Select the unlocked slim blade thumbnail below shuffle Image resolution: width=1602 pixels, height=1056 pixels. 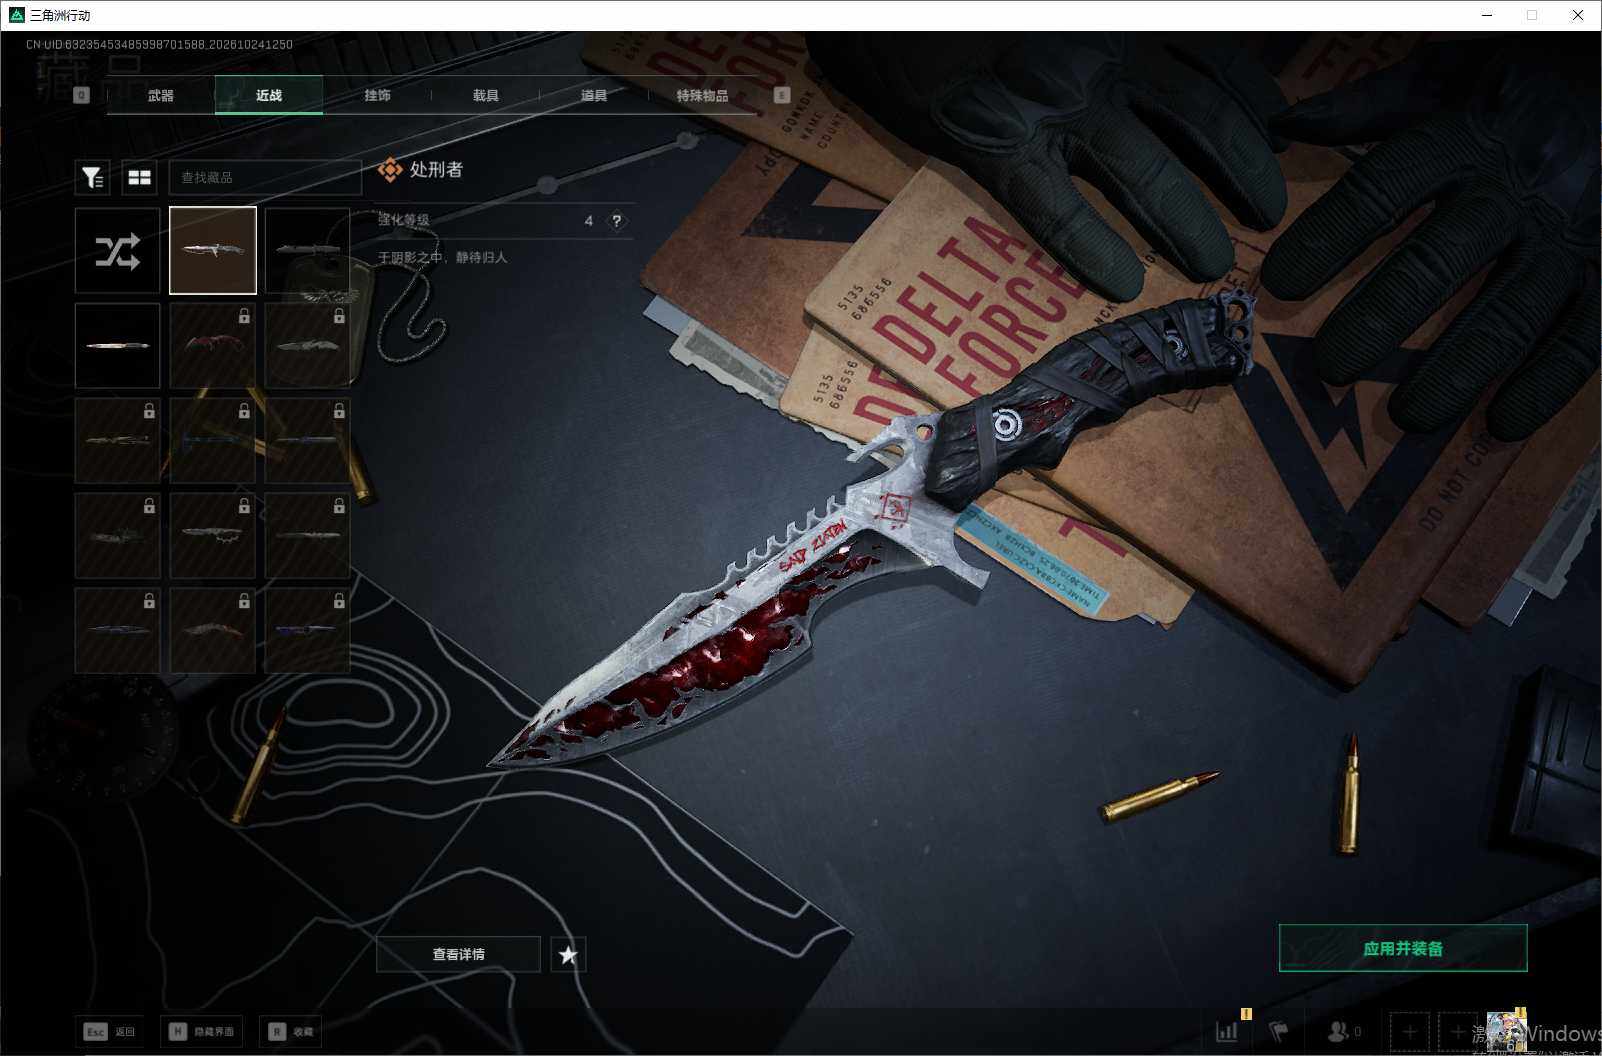click(117, 346)
